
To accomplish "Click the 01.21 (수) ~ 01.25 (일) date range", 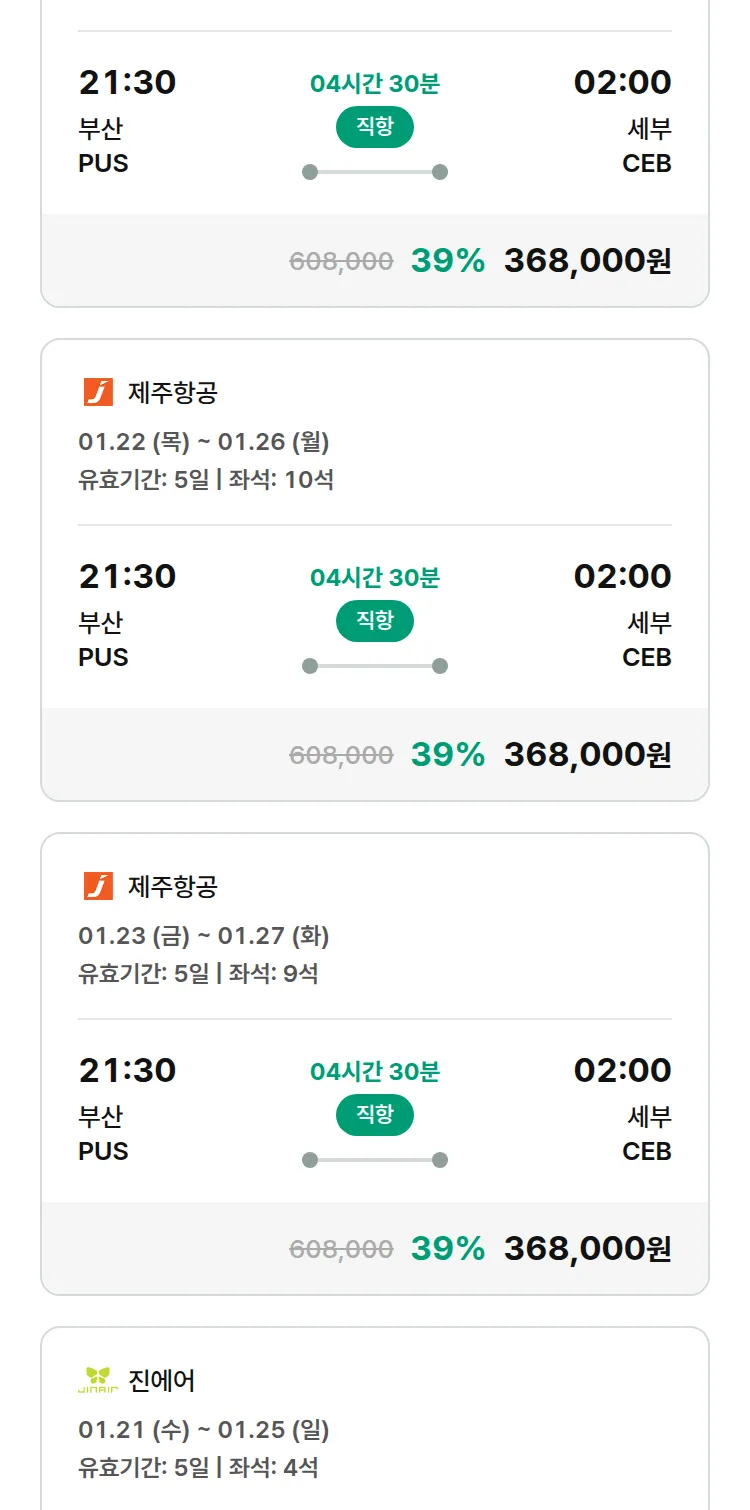I will tap(204, 1429).
